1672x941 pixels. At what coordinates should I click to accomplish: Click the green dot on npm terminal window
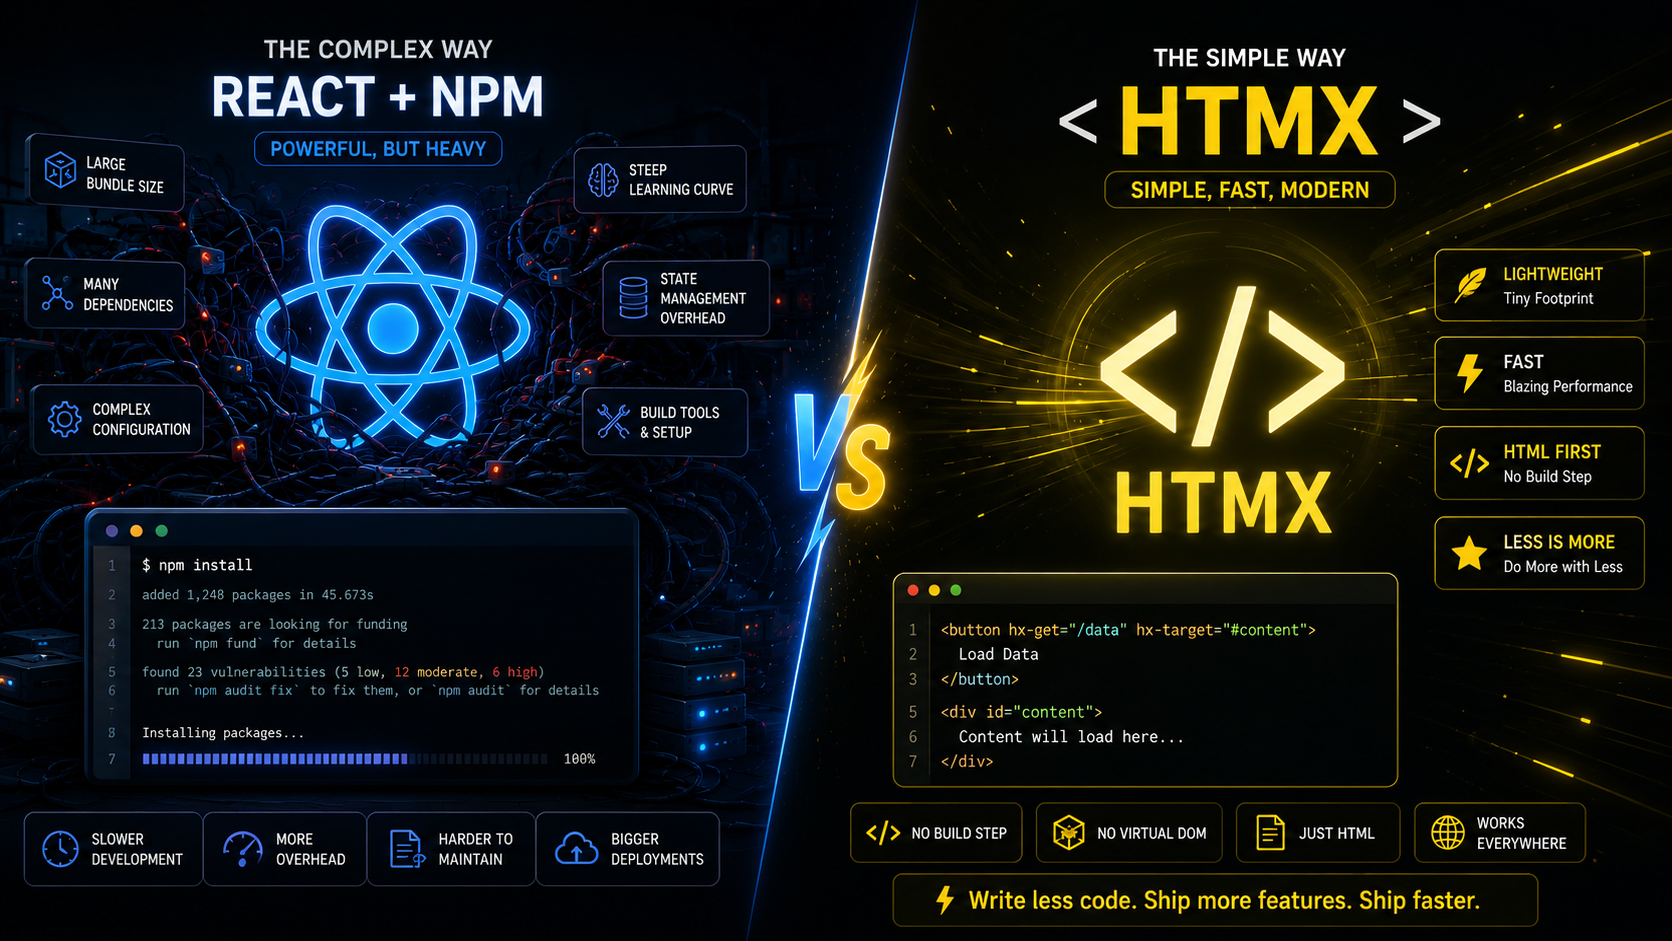(161, 531)
